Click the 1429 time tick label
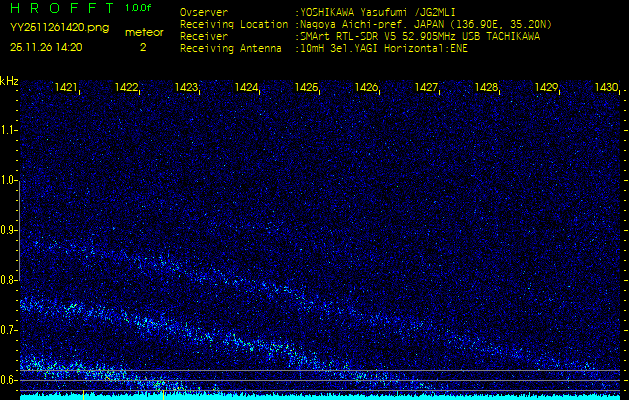This screenshot has height=400, width=629. 546,88
